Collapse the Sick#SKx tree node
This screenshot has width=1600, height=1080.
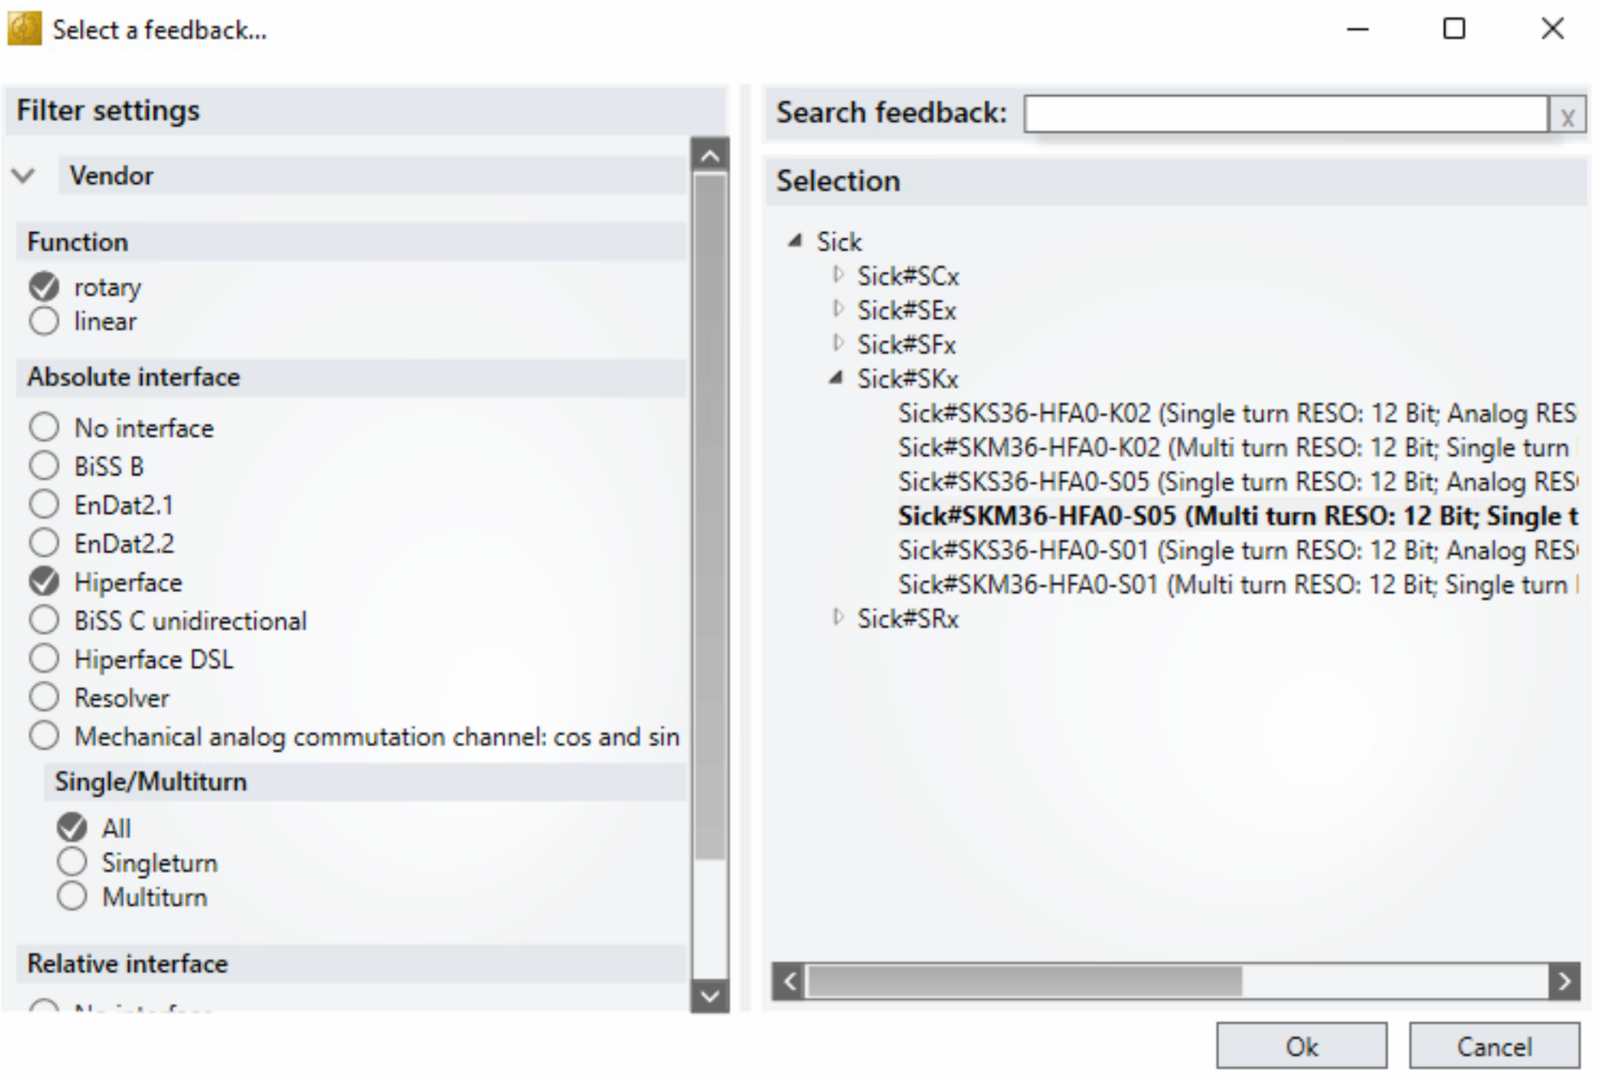click(836, 379)
